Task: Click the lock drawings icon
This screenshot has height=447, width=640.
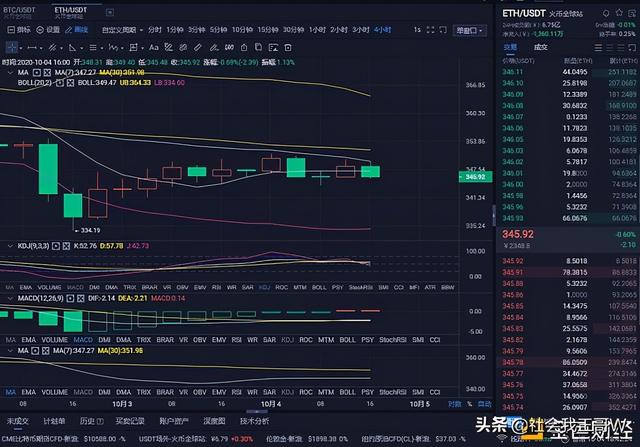Action: click(x=244, y=48)
